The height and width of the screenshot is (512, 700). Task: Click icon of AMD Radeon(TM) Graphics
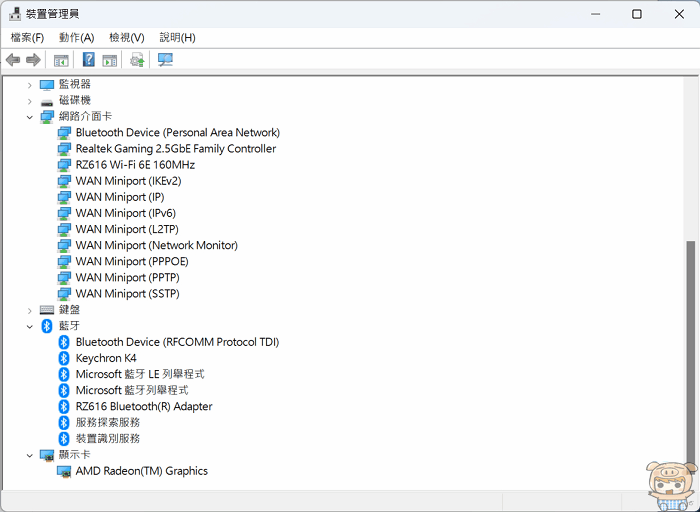click(64, 471)
